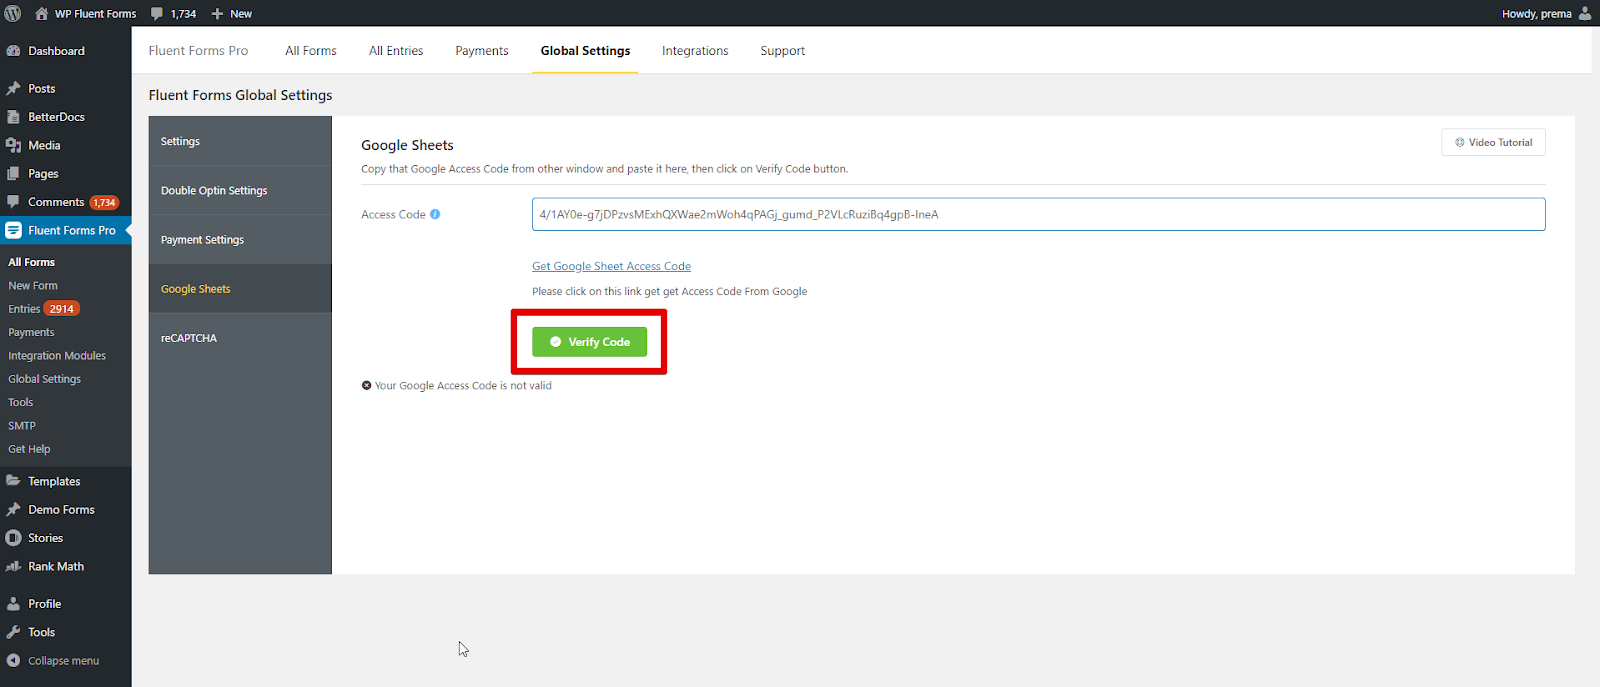The height and width of the screenshot is (687, 1600).
Task: Click the error icon beside invalid code message
Action: coord(366,385)
